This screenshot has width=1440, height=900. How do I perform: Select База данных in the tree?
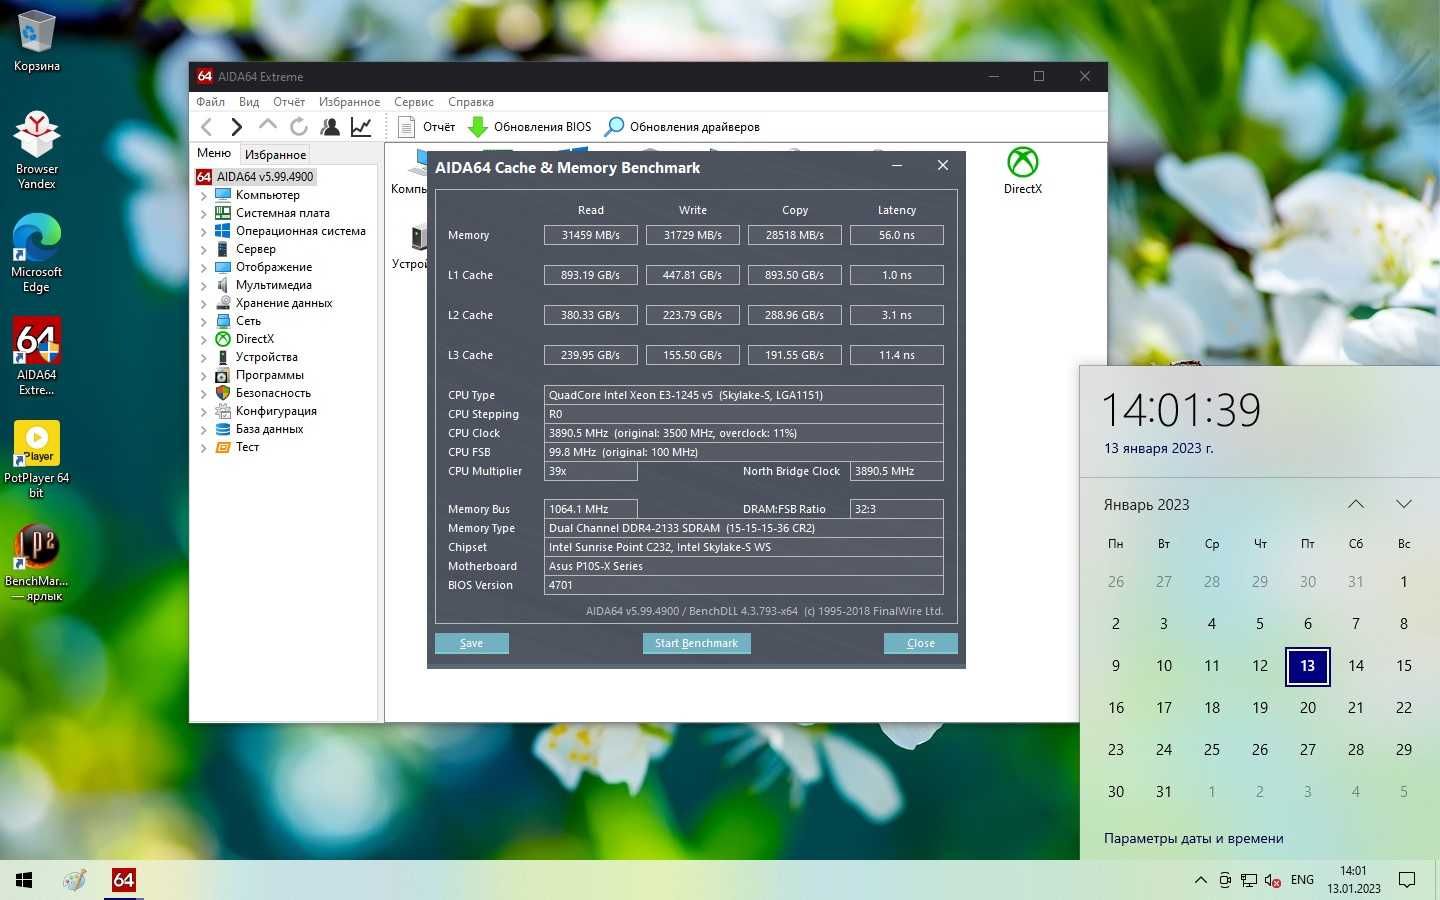[x=269, y=429]
